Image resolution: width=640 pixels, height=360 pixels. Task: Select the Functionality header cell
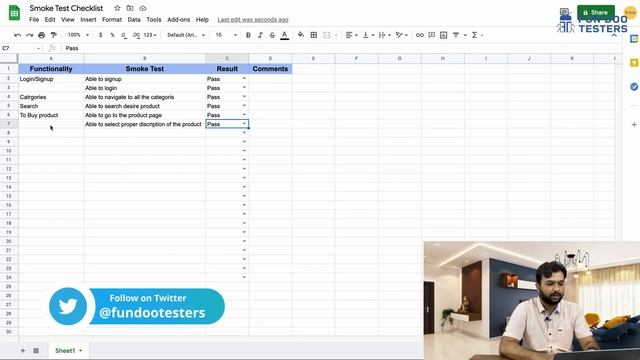pos(51,69)
